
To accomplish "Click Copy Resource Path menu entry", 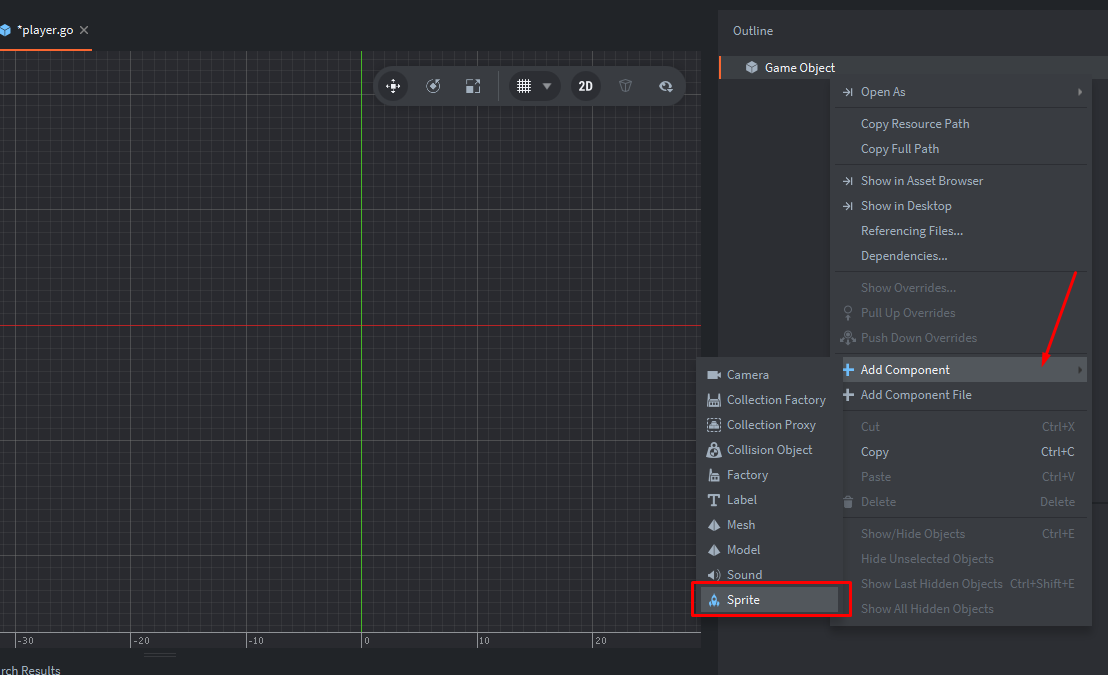I will pos(914,124).
